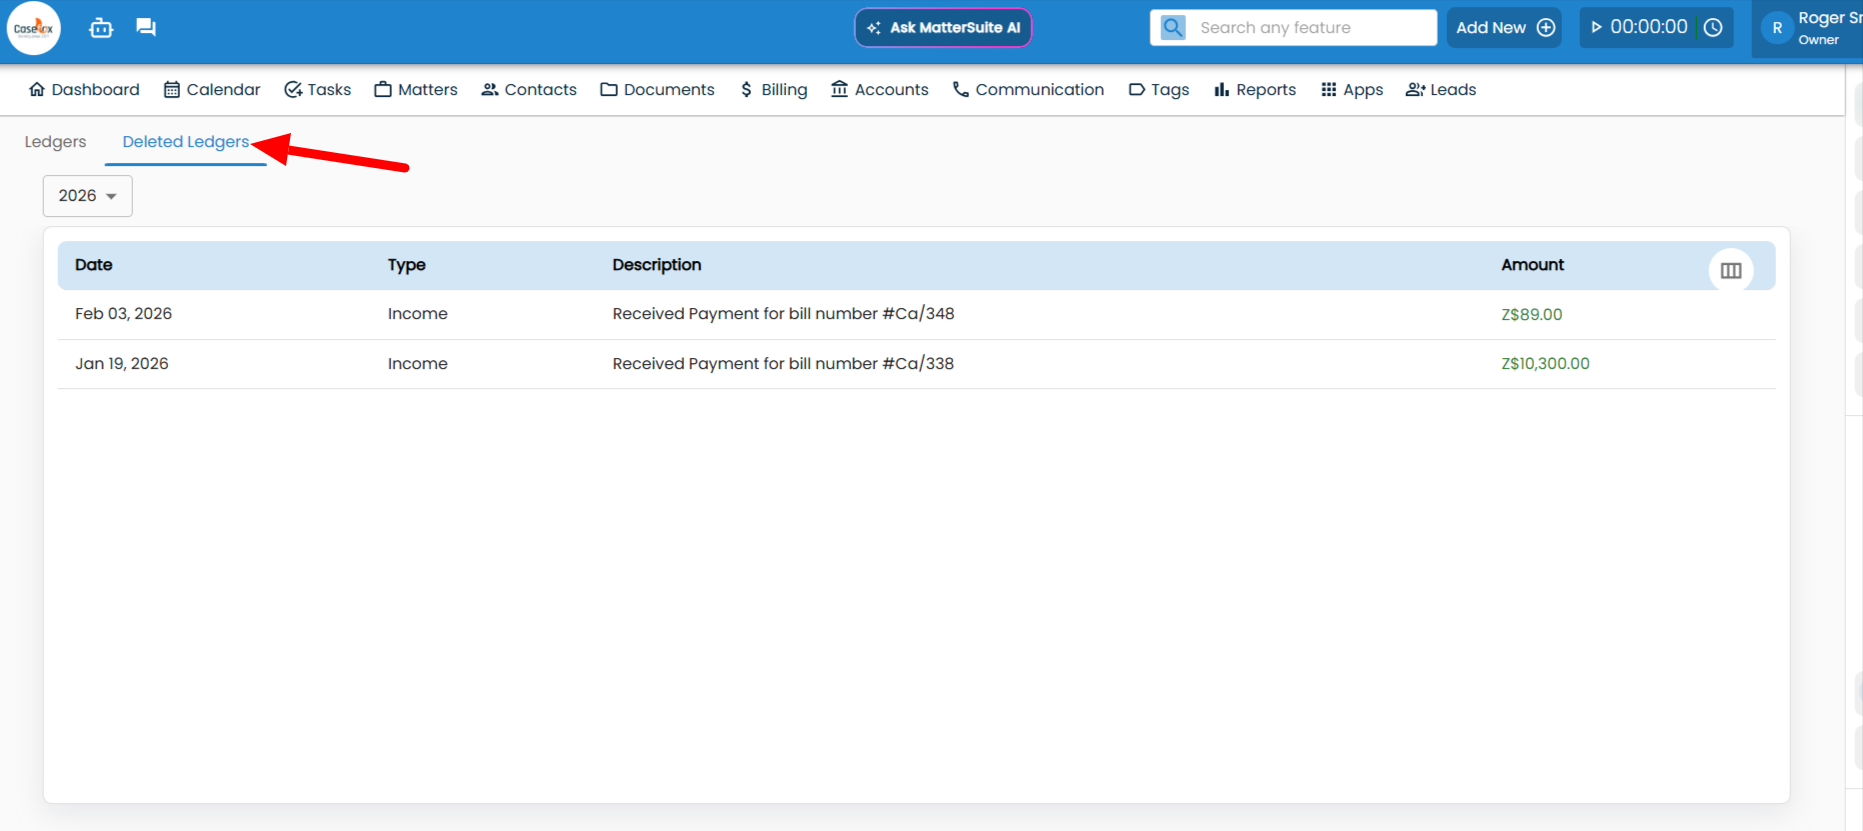Click Ask MatterSuite AI button
Image resolution: width=1863 pixels, height=831 pixels.
coord(943,28)
